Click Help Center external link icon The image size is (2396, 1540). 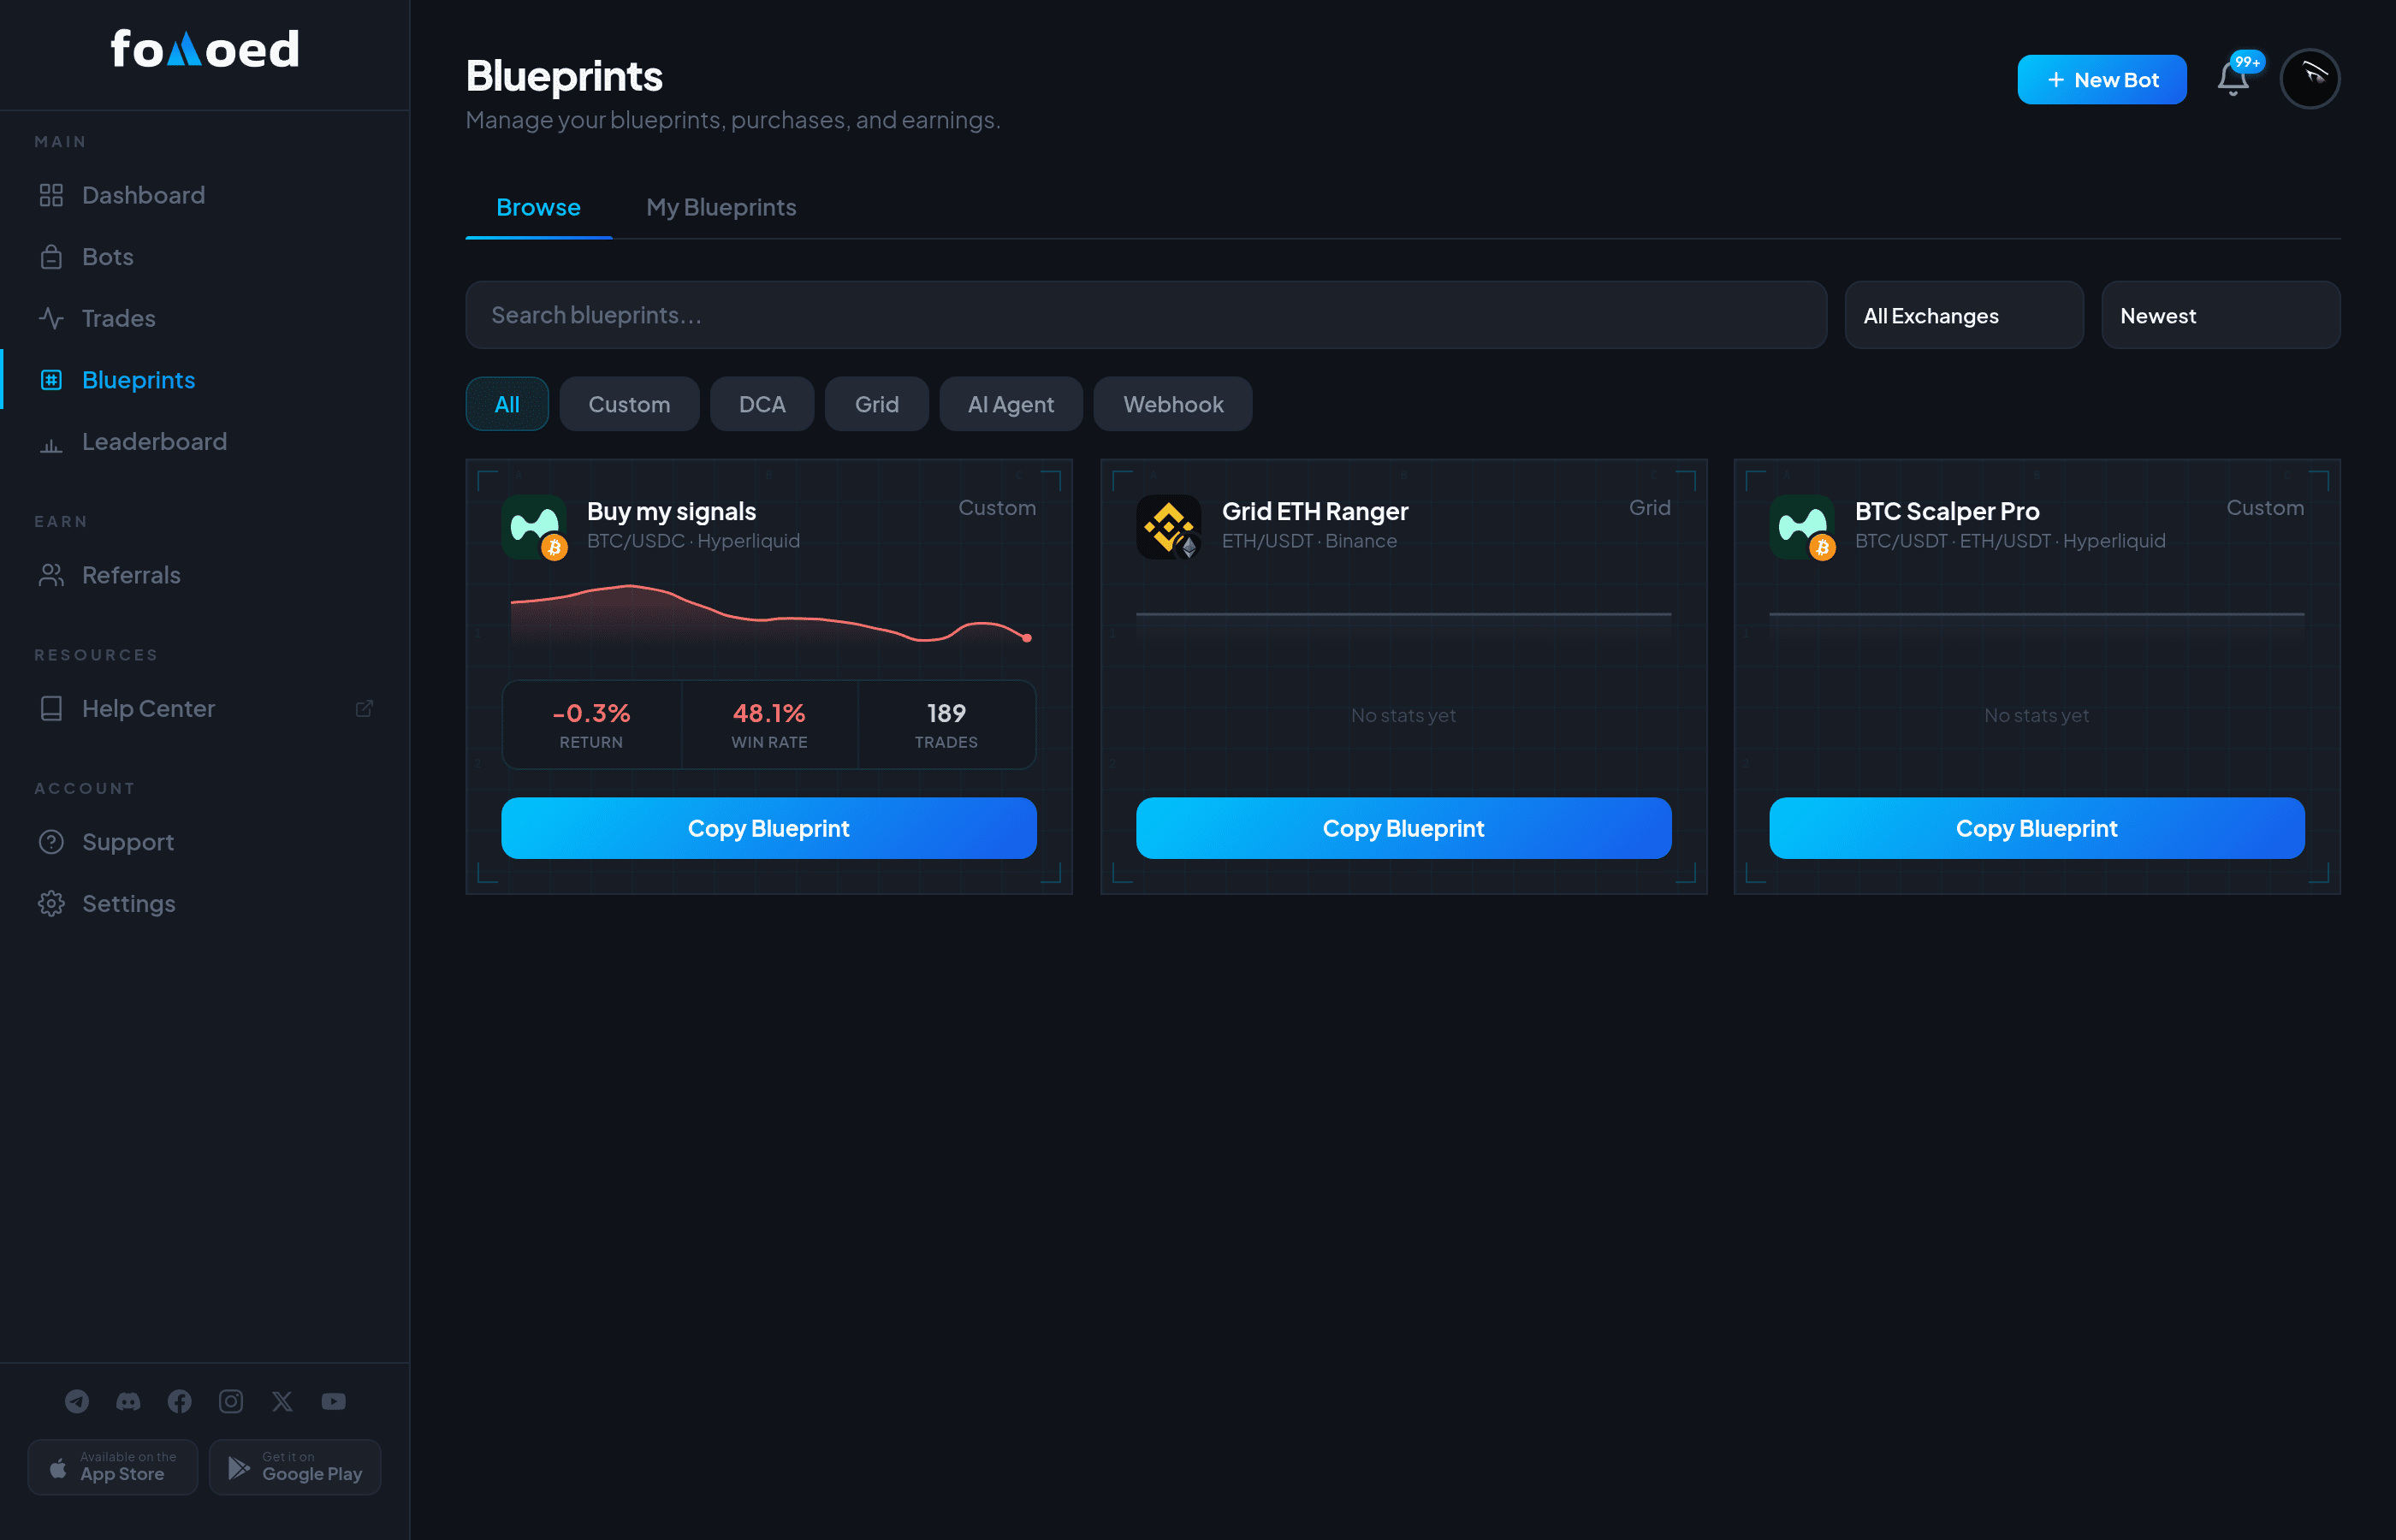point(364,708)
